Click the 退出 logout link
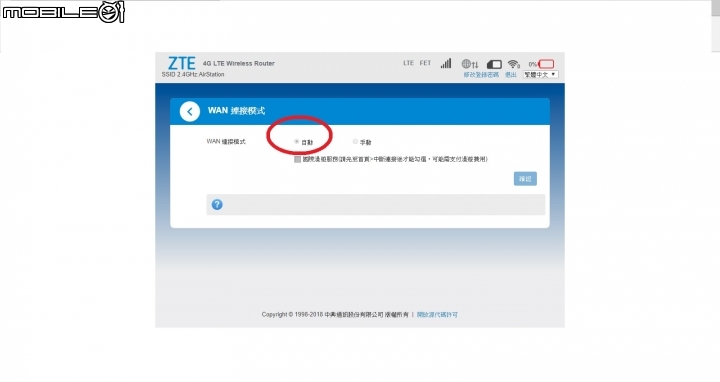The width and height of the screenshot is (720, 382). pos(511,75)
